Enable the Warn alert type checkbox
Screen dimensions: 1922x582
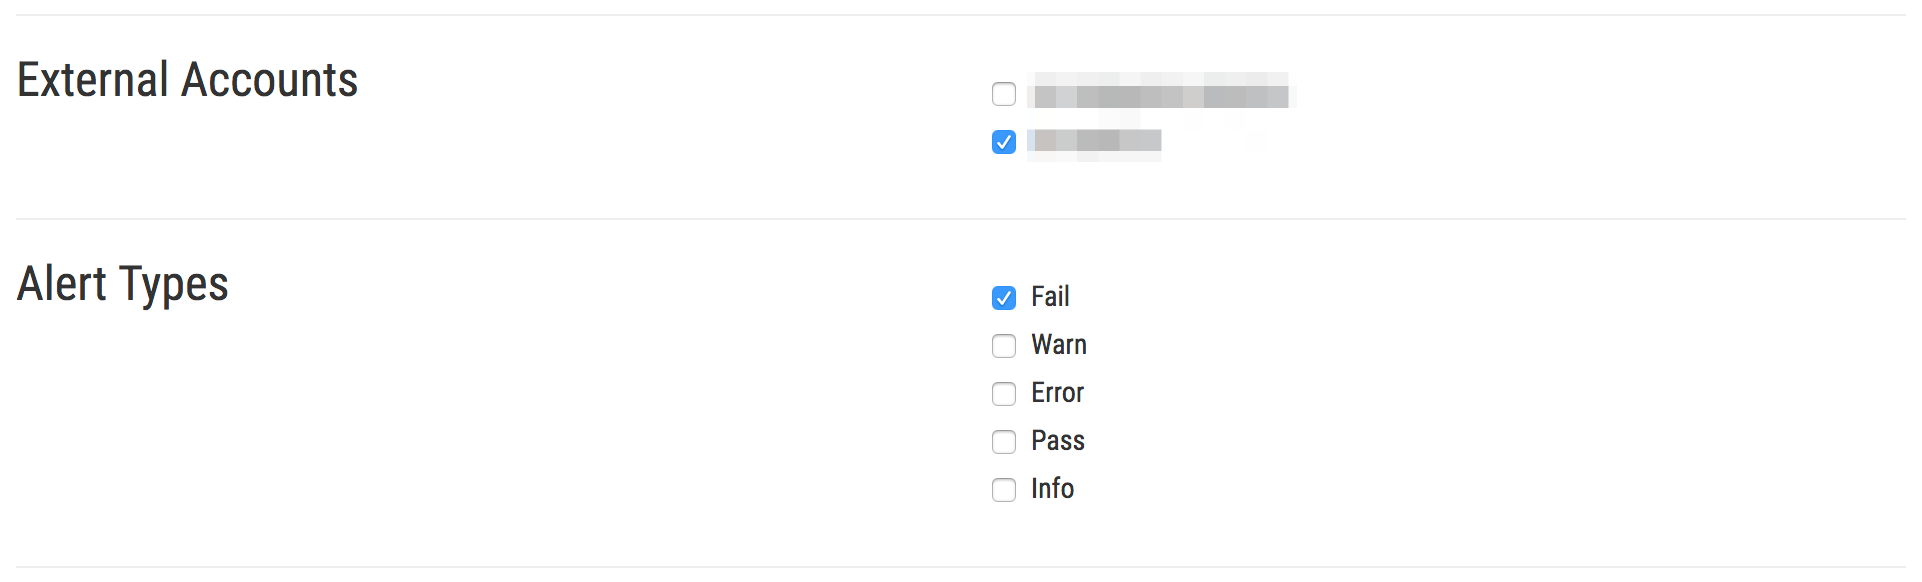coord(1004,345)
